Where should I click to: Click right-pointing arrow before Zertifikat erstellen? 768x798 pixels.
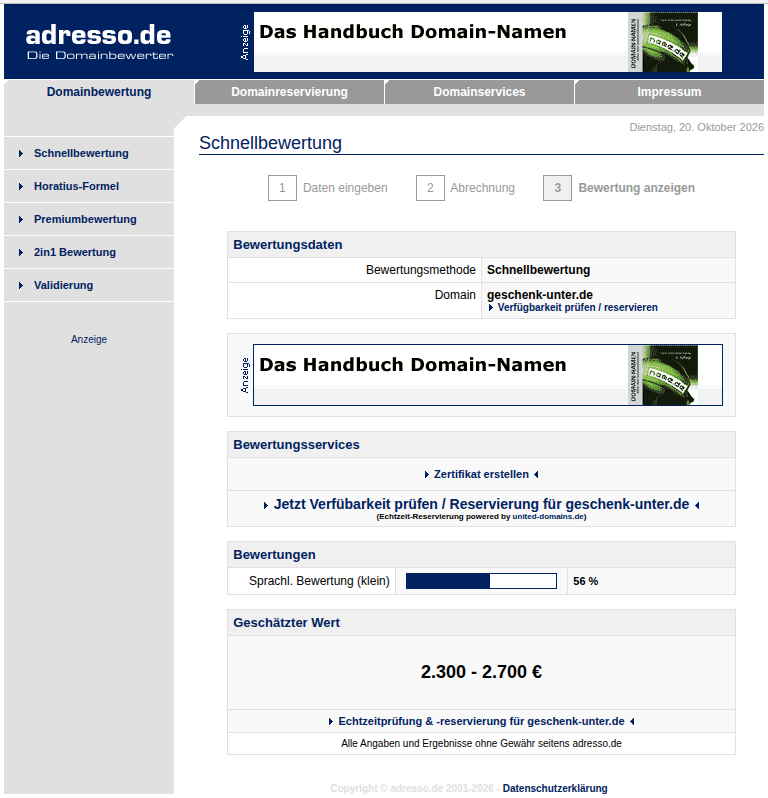pos(427,474)
